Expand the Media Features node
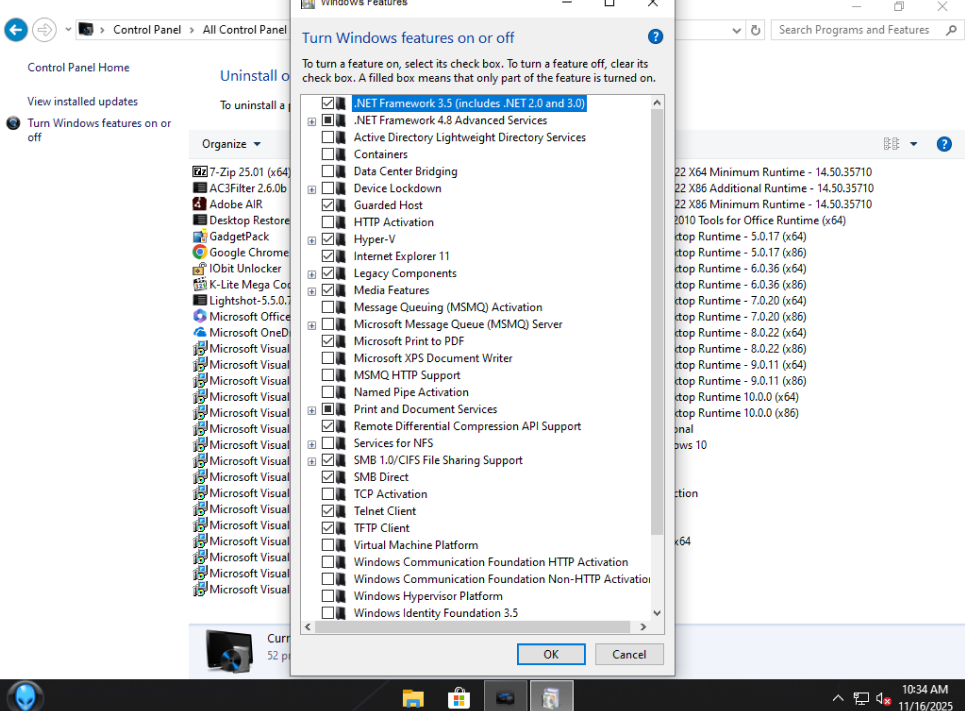The image size is (965, 711). click(312, 292)
